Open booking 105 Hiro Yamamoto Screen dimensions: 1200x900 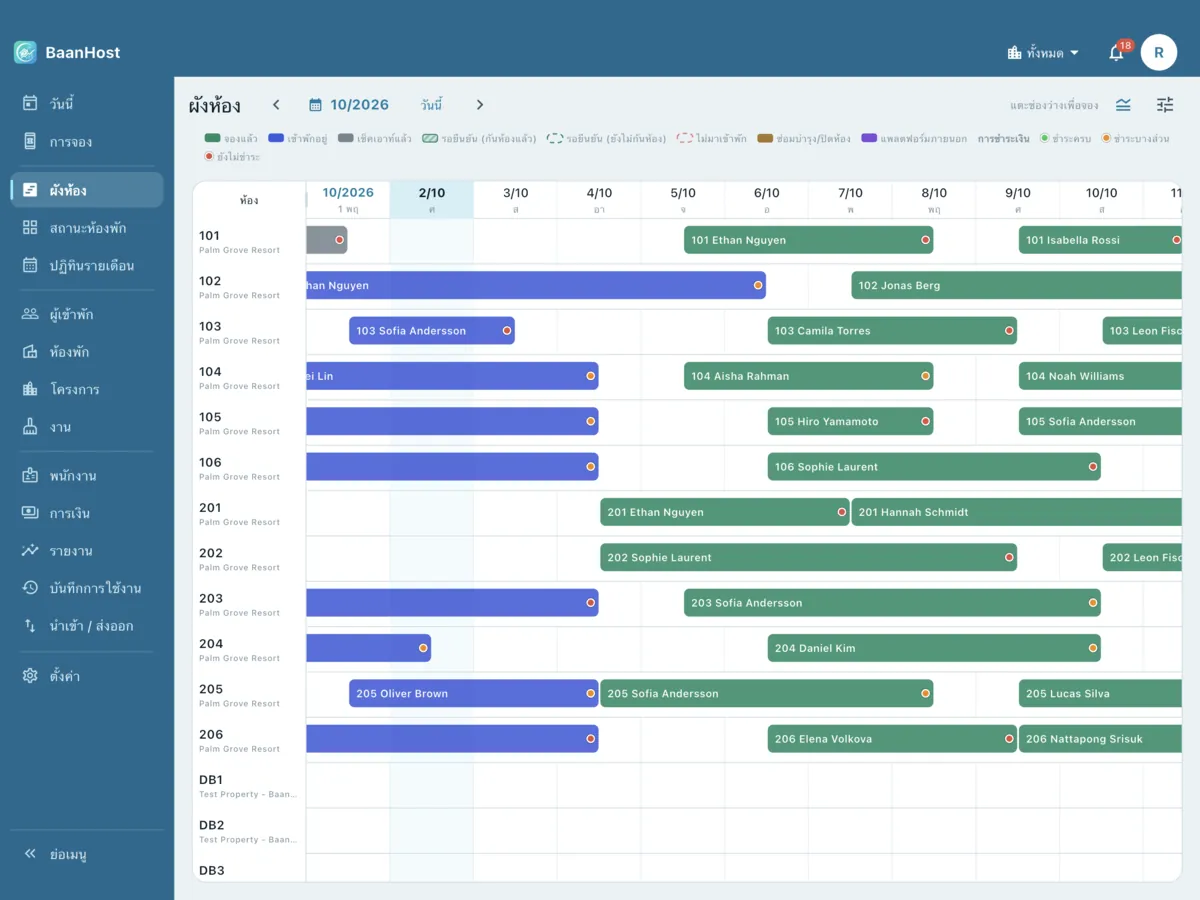[851, 421]
